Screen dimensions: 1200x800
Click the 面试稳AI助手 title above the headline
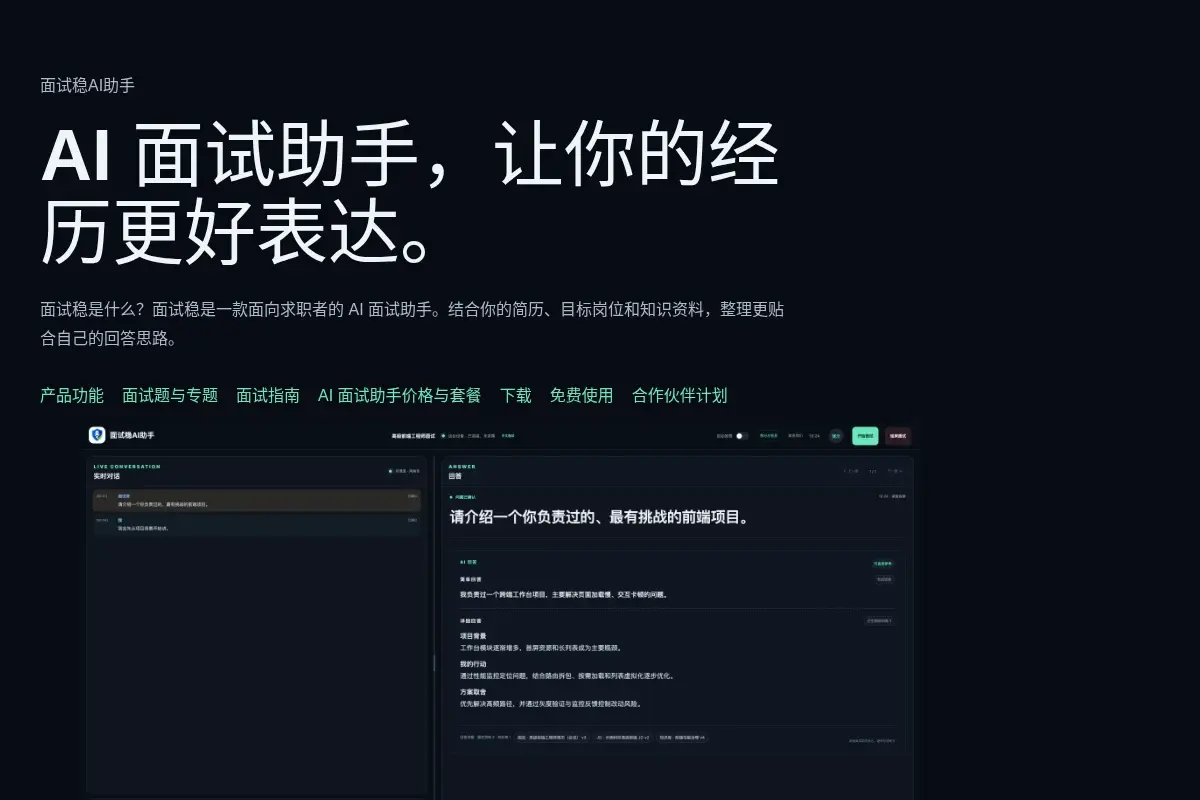(x=87, y=86)
